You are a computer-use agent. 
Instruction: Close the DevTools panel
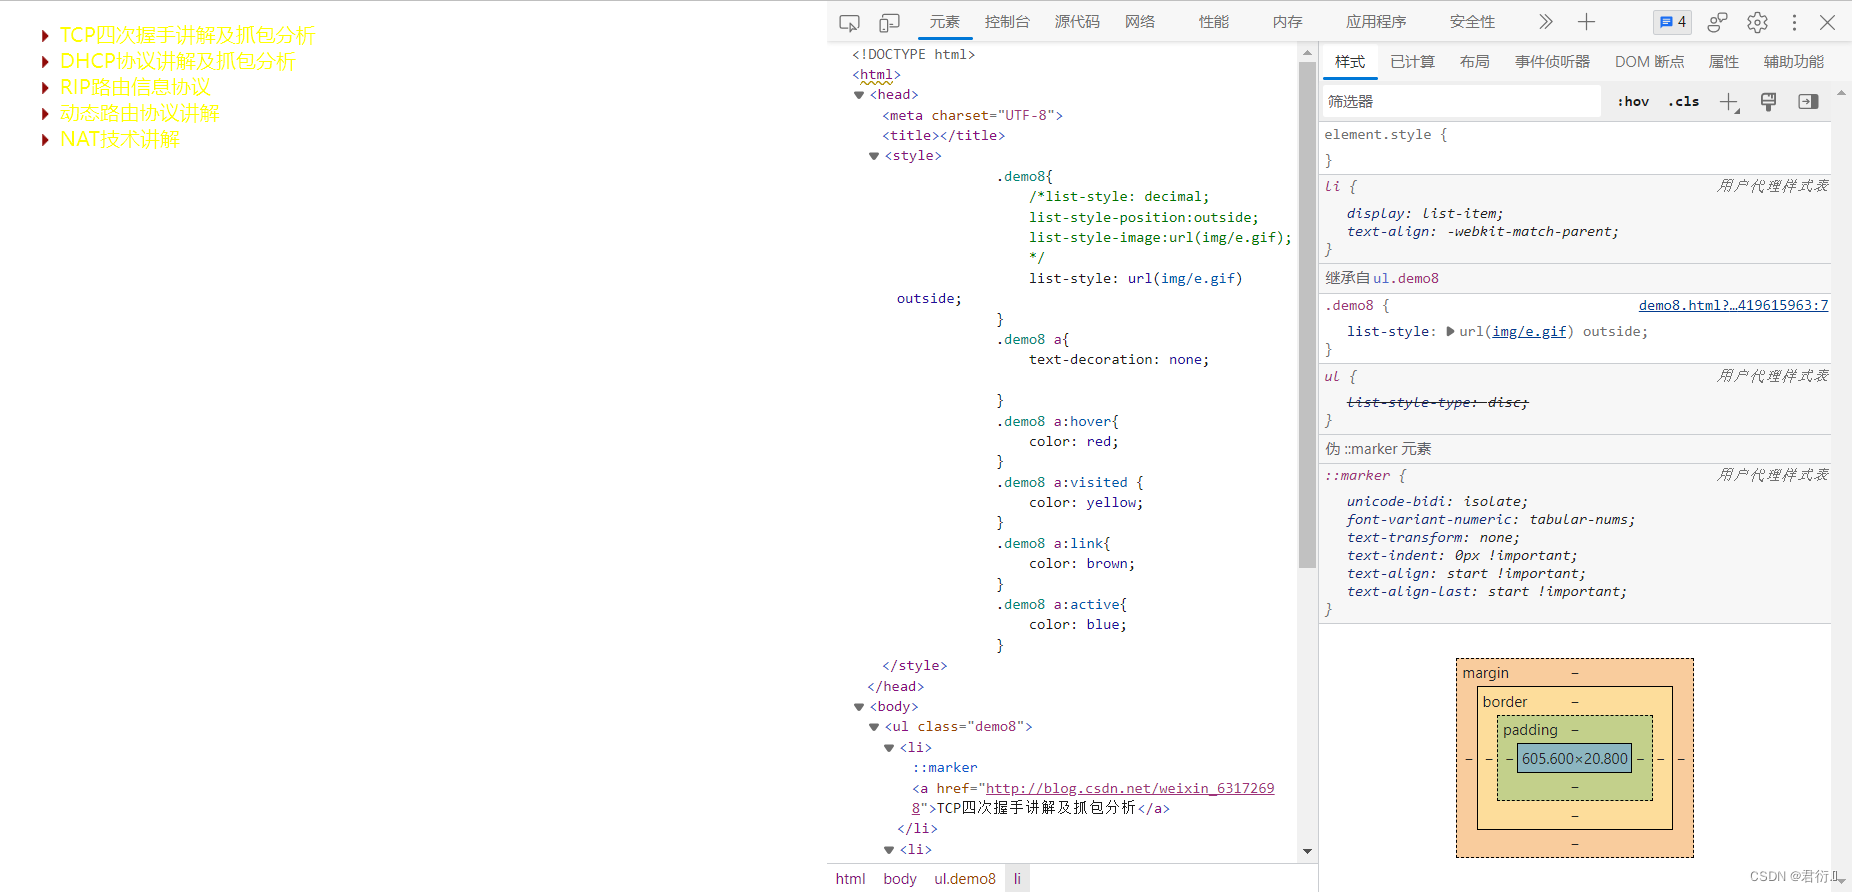point(1827,22)
